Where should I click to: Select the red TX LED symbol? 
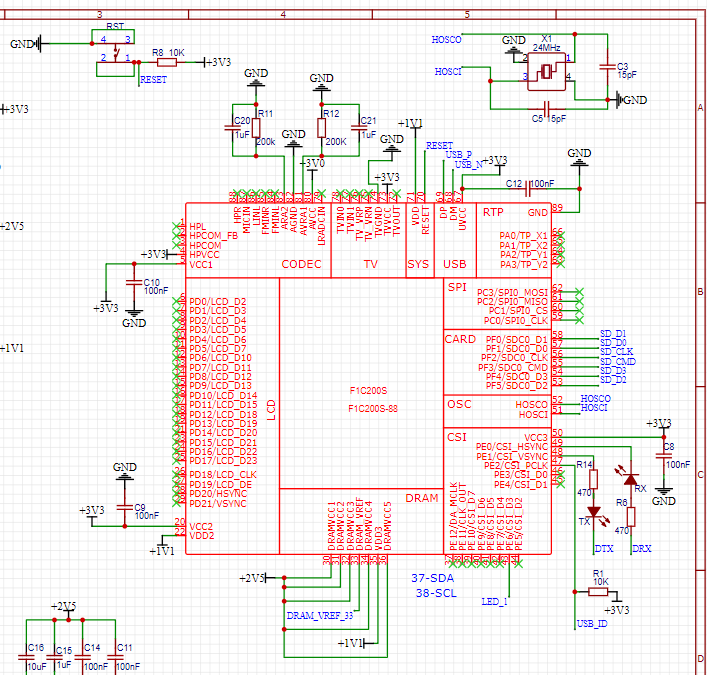click(592, 514)
